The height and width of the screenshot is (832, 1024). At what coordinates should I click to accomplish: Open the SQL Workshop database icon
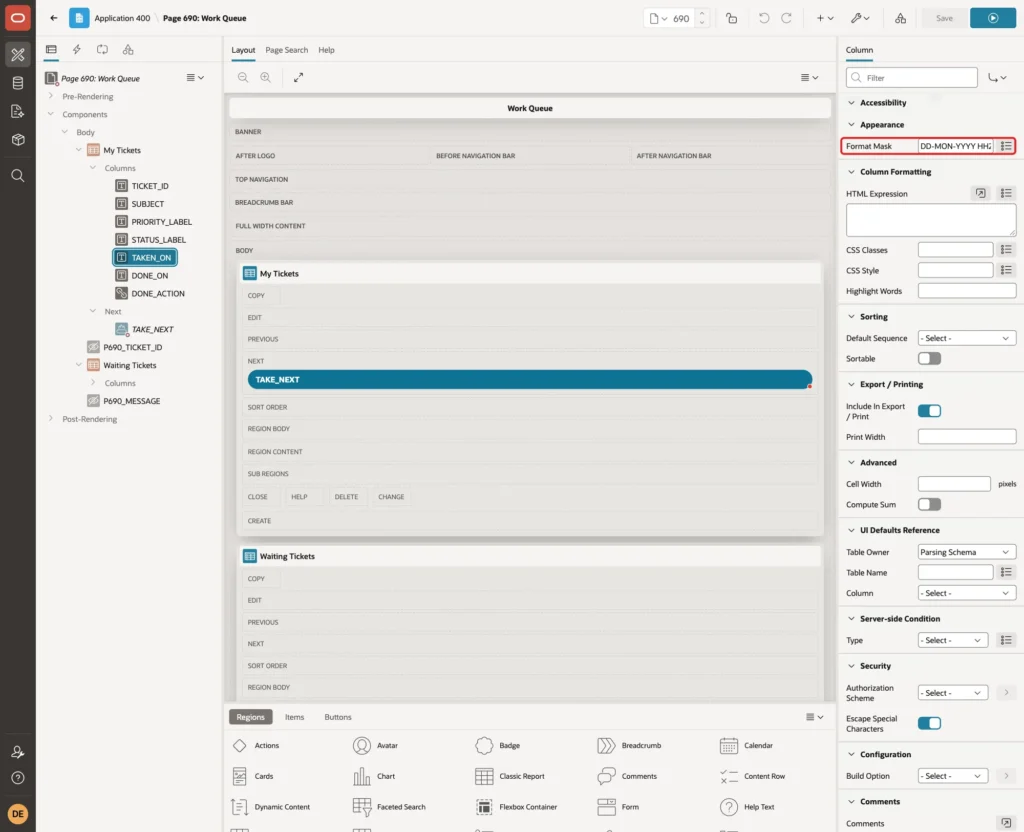(x=18, y=83)
